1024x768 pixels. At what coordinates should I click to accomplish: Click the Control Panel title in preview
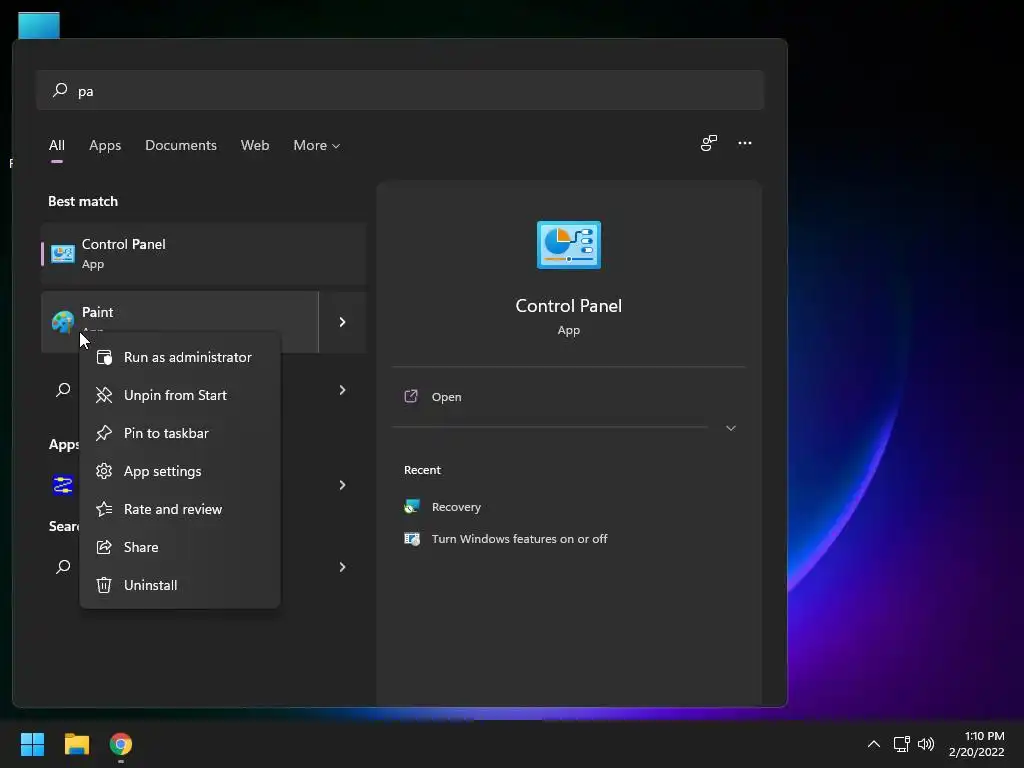click(x=569, y=306)
